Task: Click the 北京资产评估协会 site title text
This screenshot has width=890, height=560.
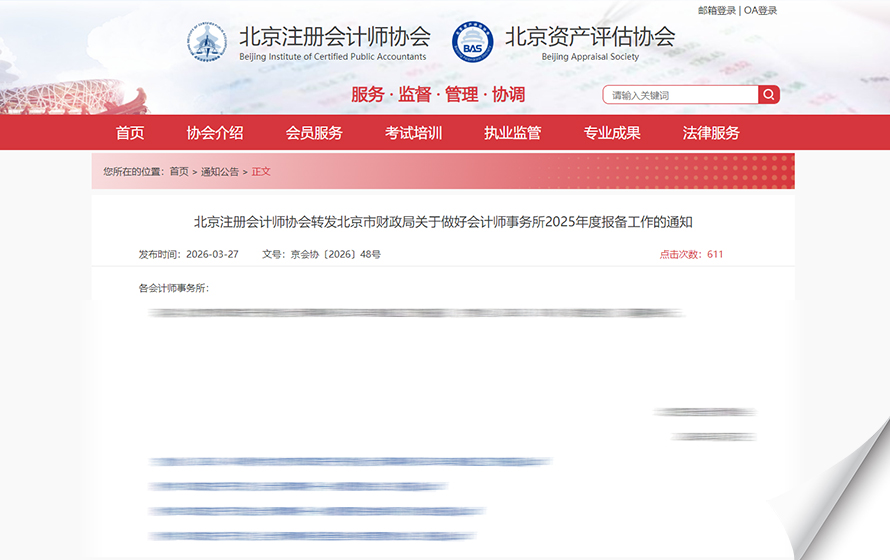Action: coord(590,37)
